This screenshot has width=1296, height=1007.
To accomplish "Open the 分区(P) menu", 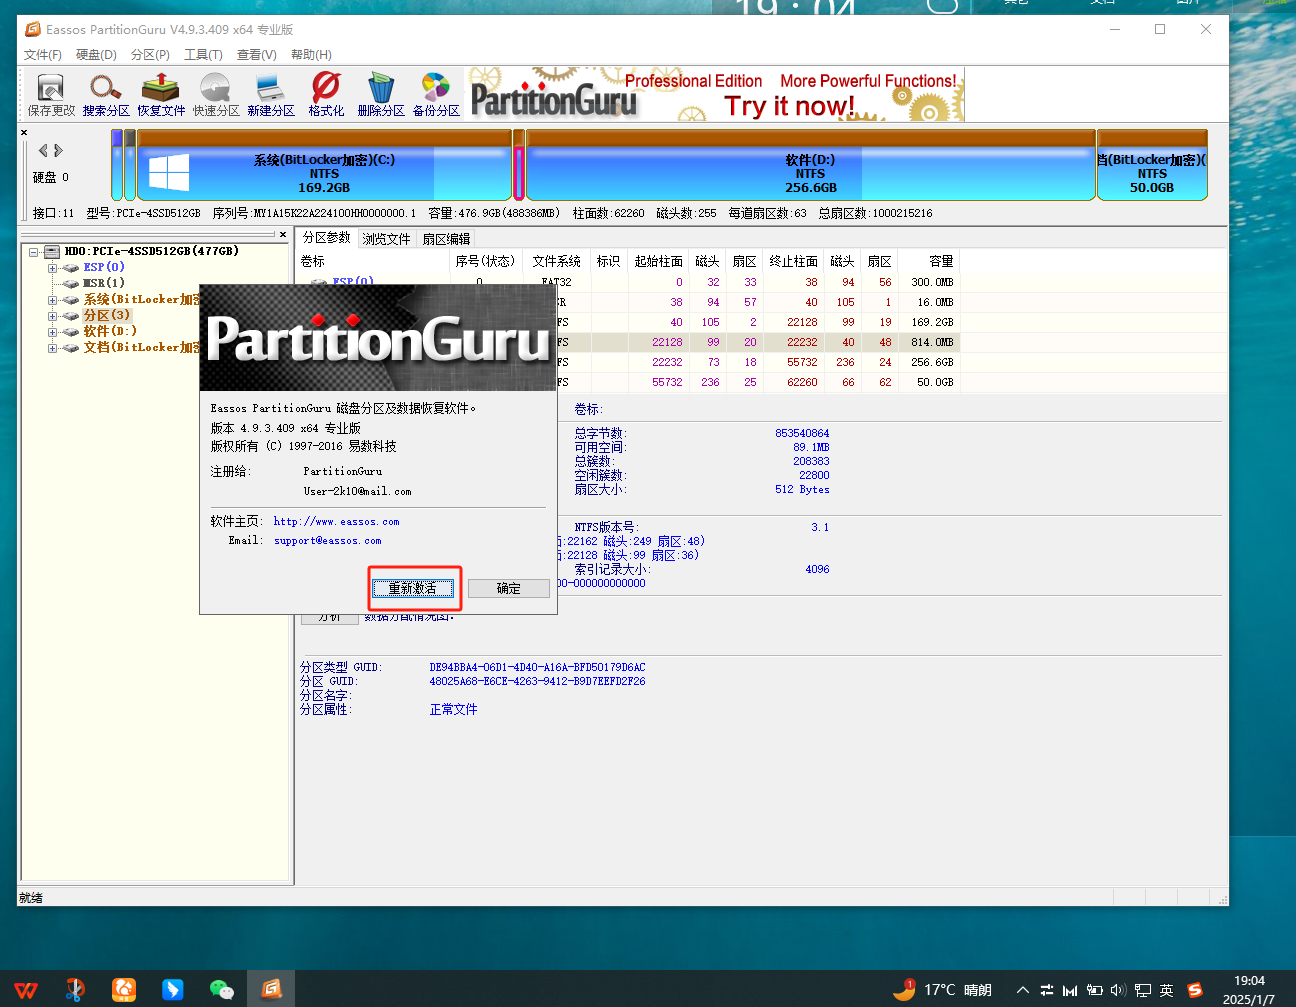I will point(150,55).
